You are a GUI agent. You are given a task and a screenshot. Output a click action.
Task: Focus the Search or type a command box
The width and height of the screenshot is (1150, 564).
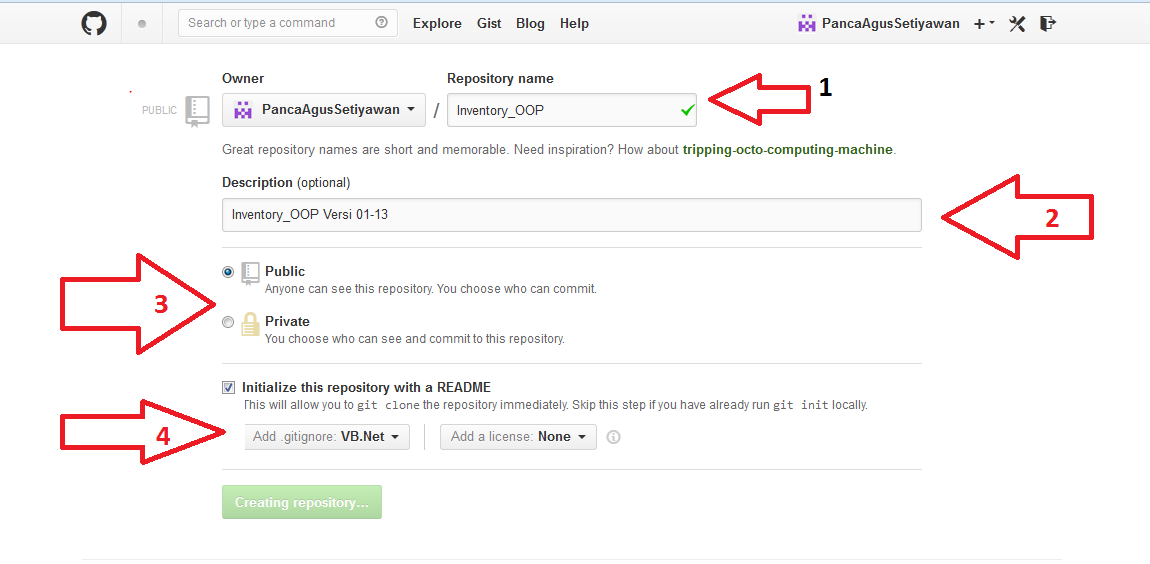click(x=288, y=23)
